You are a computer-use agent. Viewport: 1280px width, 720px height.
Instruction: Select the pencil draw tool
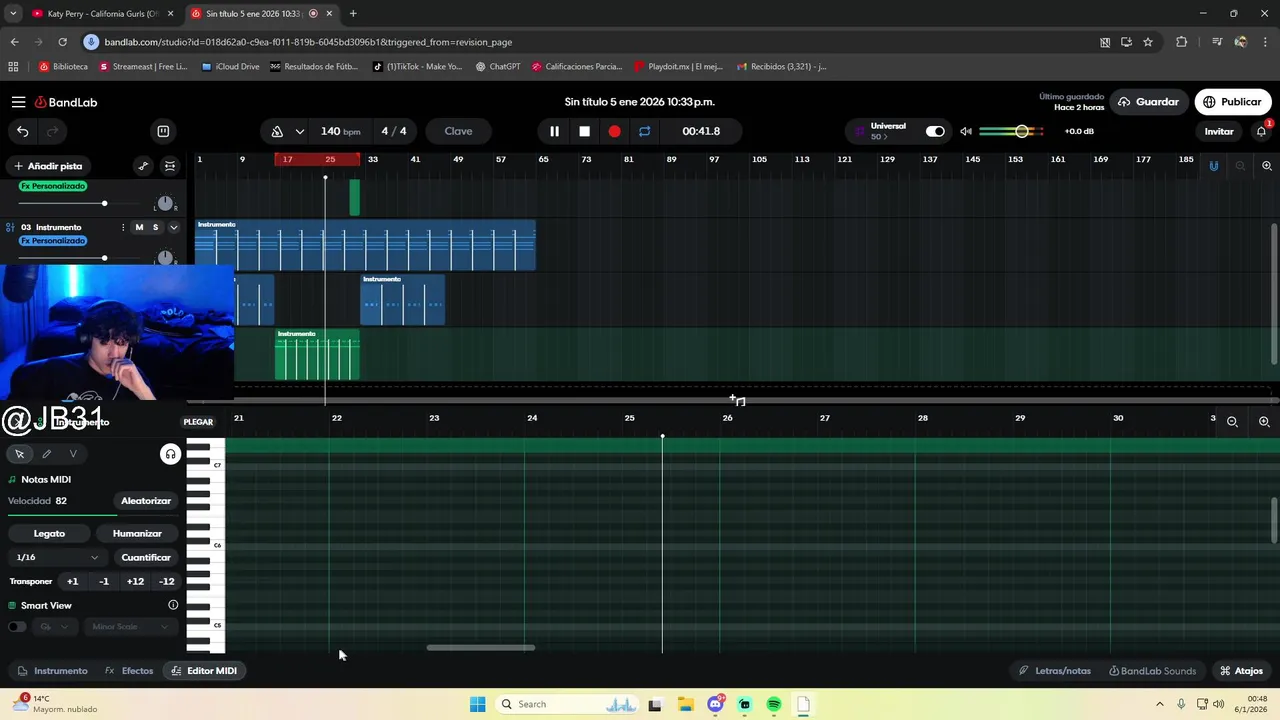point(46,454)
